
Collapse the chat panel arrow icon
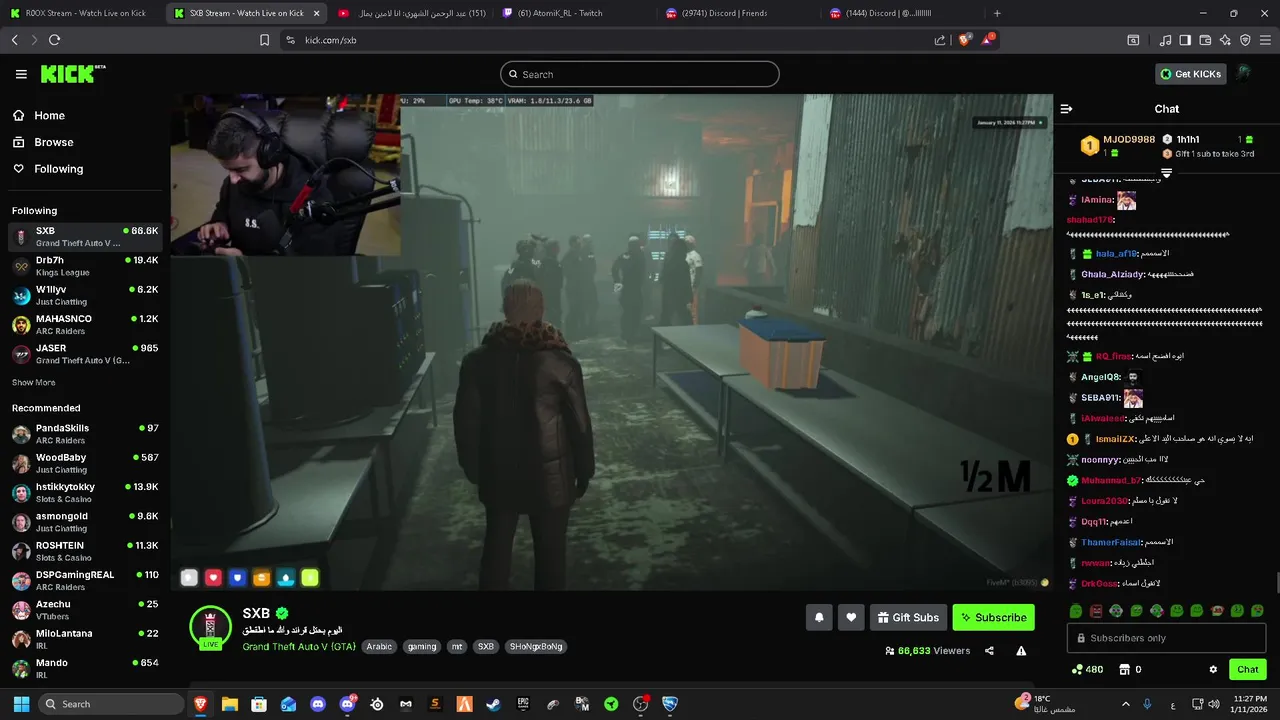pos(1066,108)
